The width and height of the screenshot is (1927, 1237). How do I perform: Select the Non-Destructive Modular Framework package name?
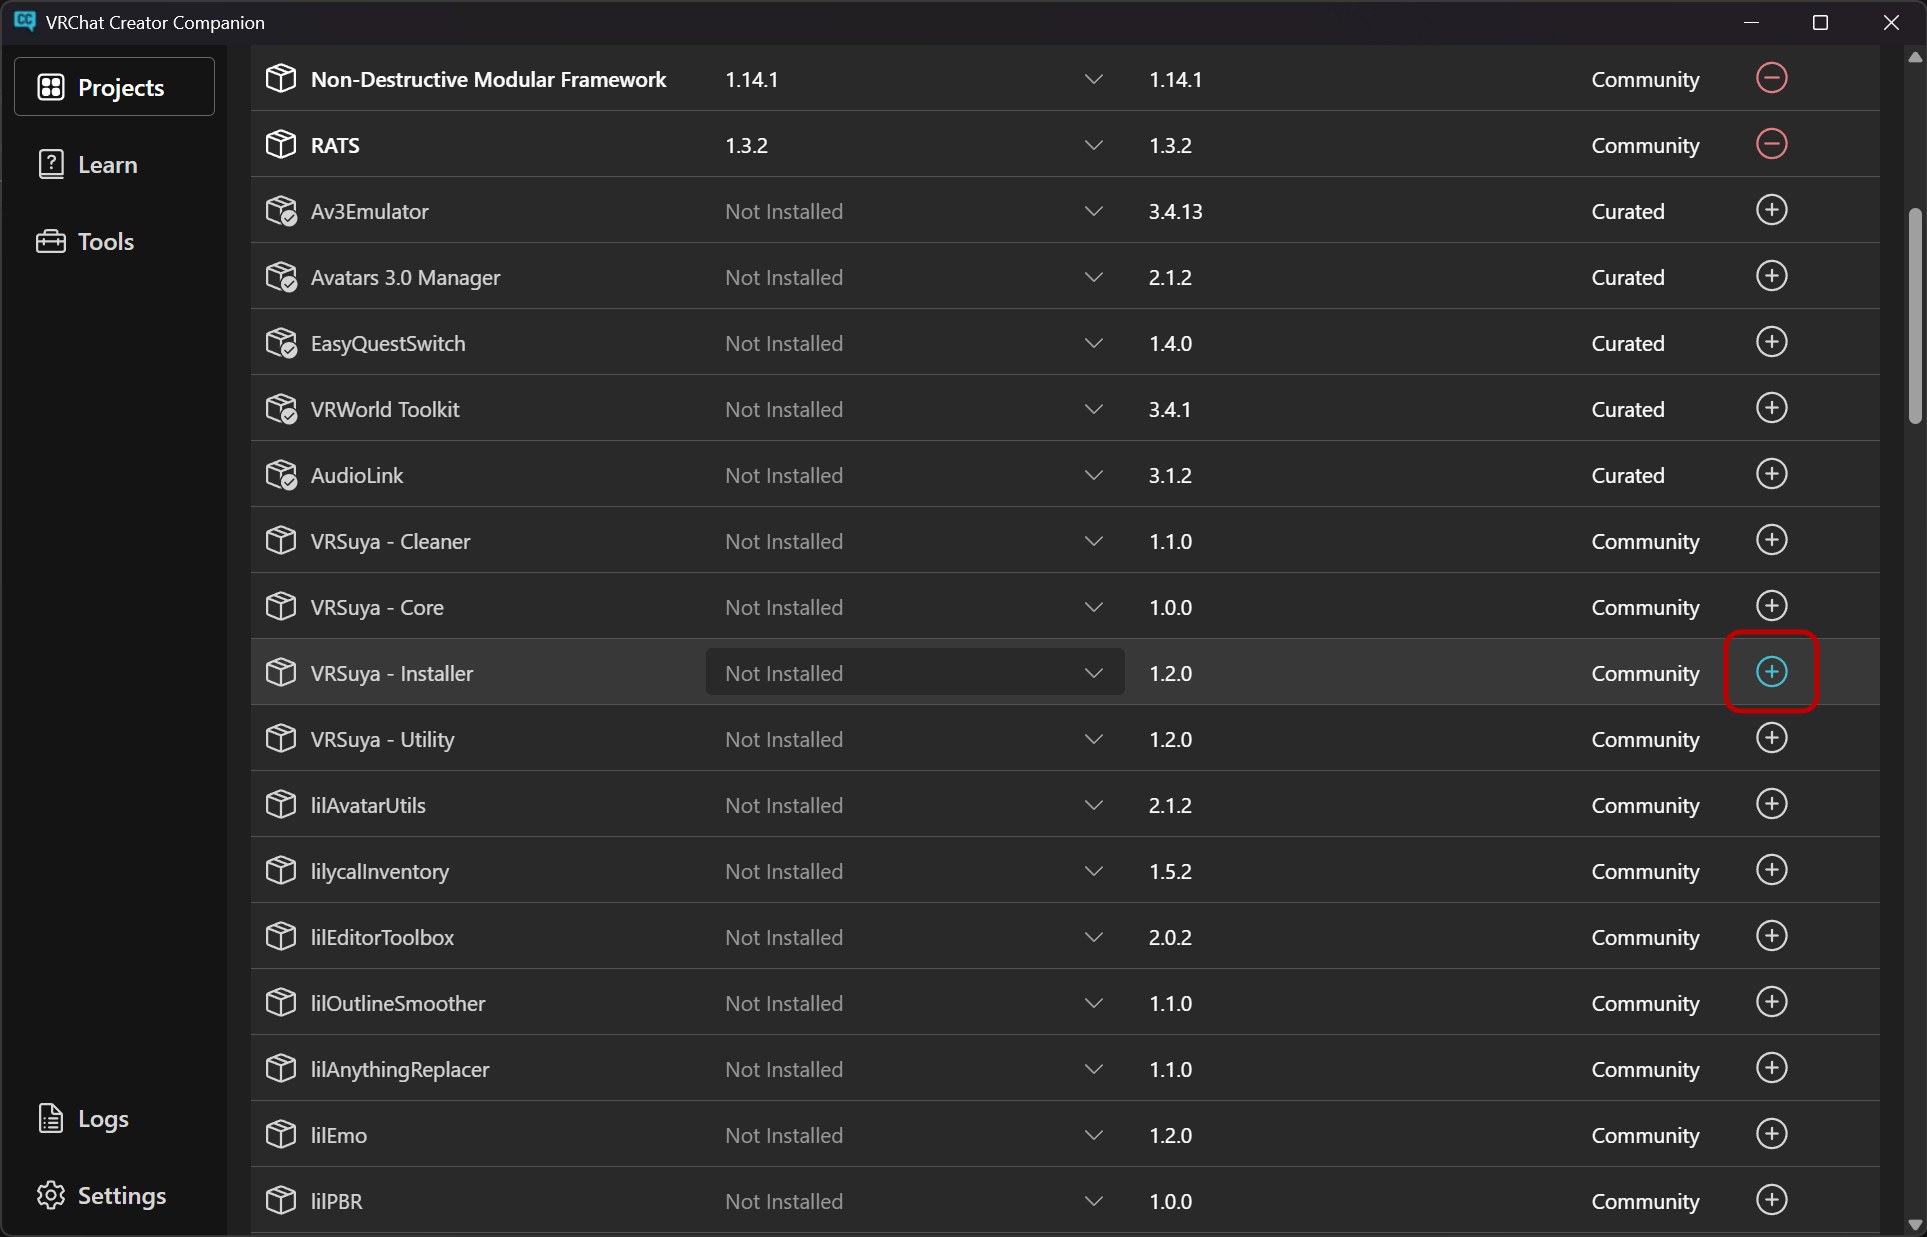click(x=488, y=79)
